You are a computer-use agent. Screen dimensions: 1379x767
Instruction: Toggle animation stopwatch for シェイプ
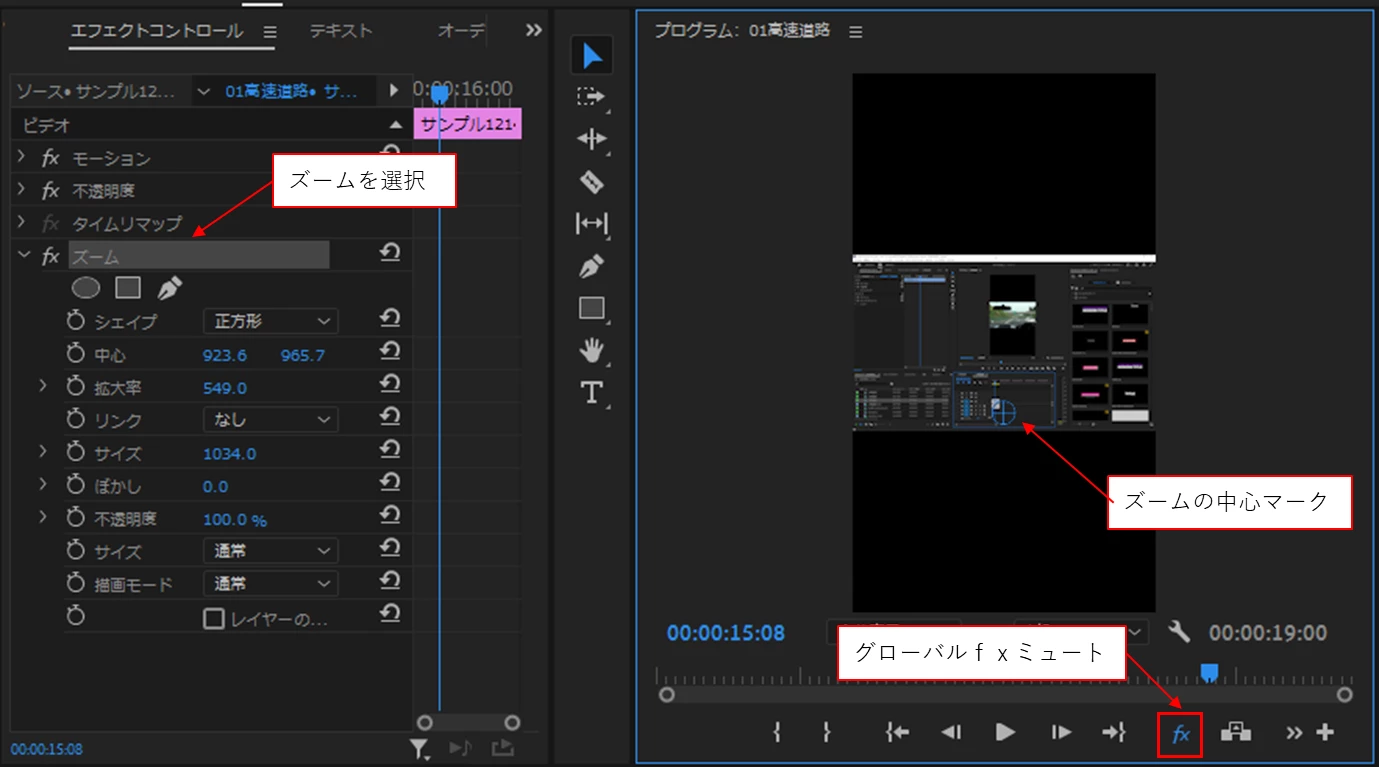76,321
